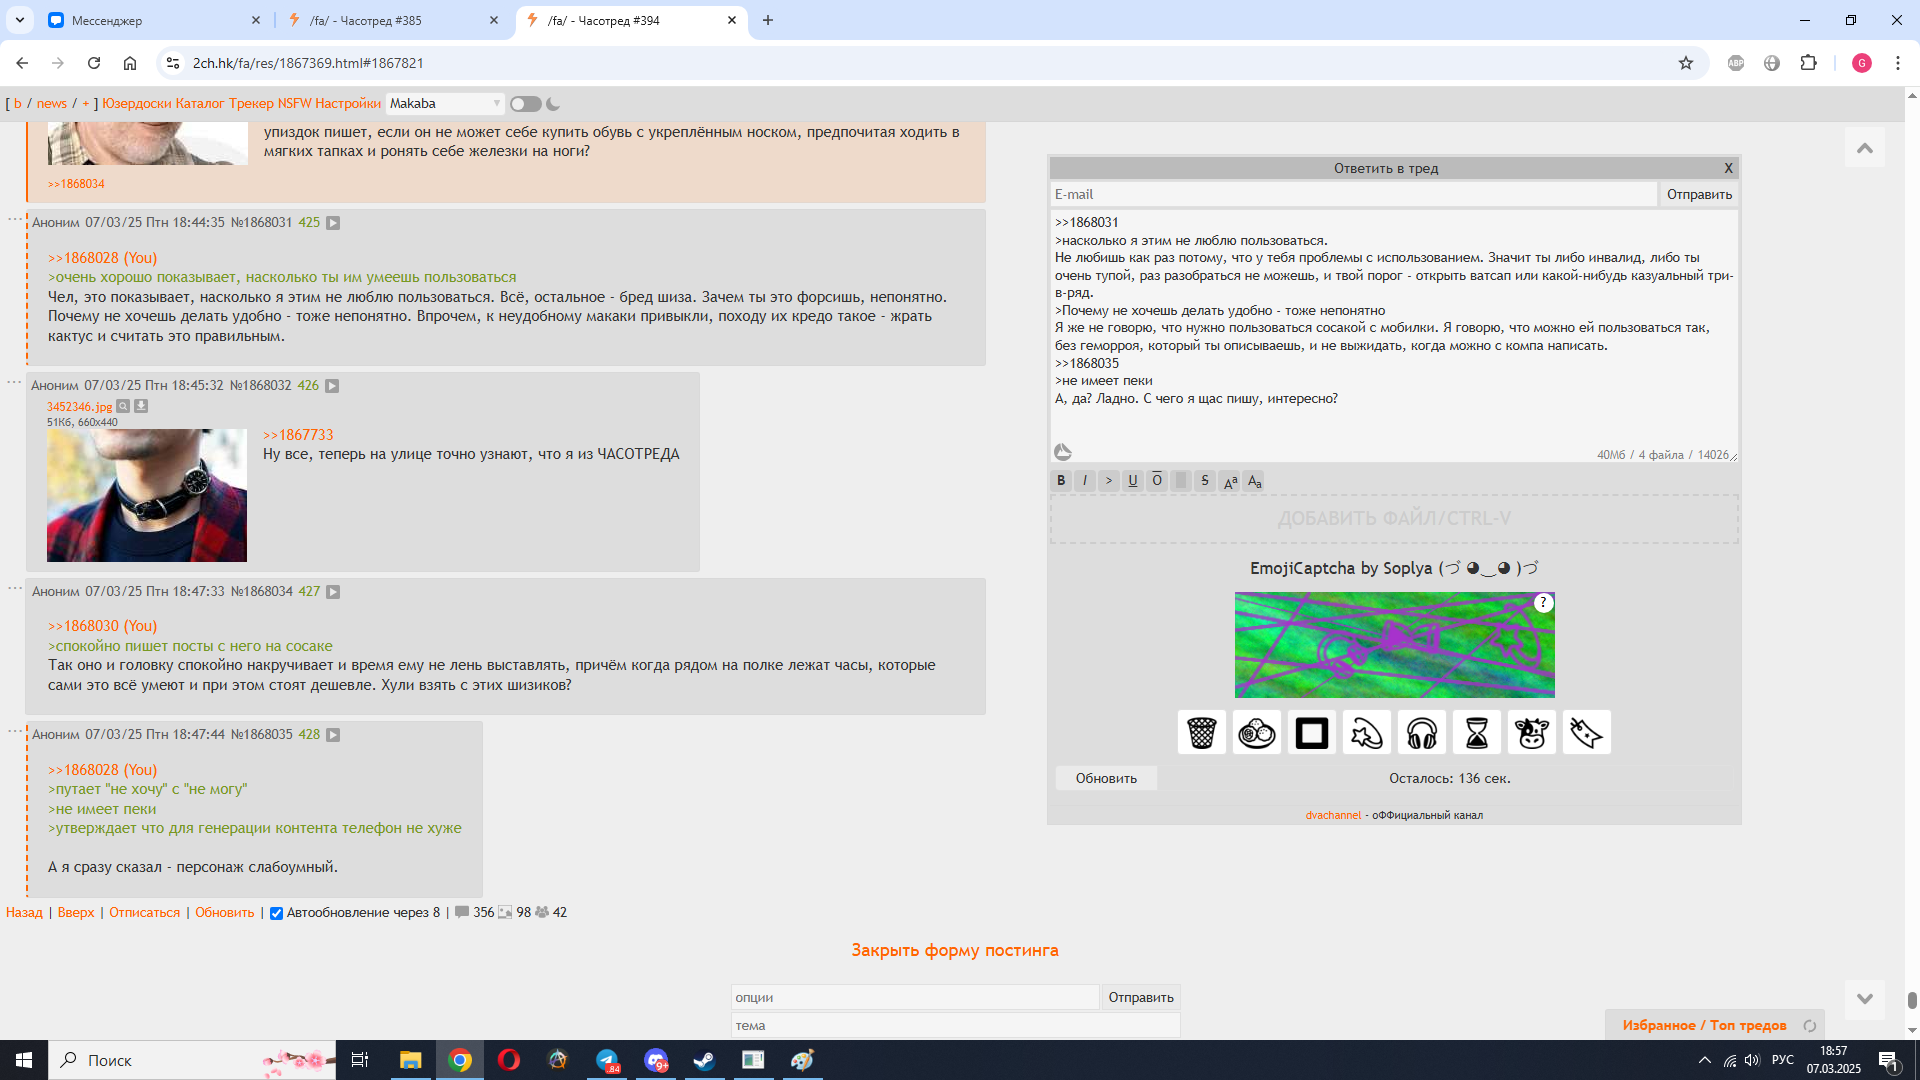The image size is (1920, 1080).
Task: Open sticker picker icon below text area
Action: coord(1063,453)
